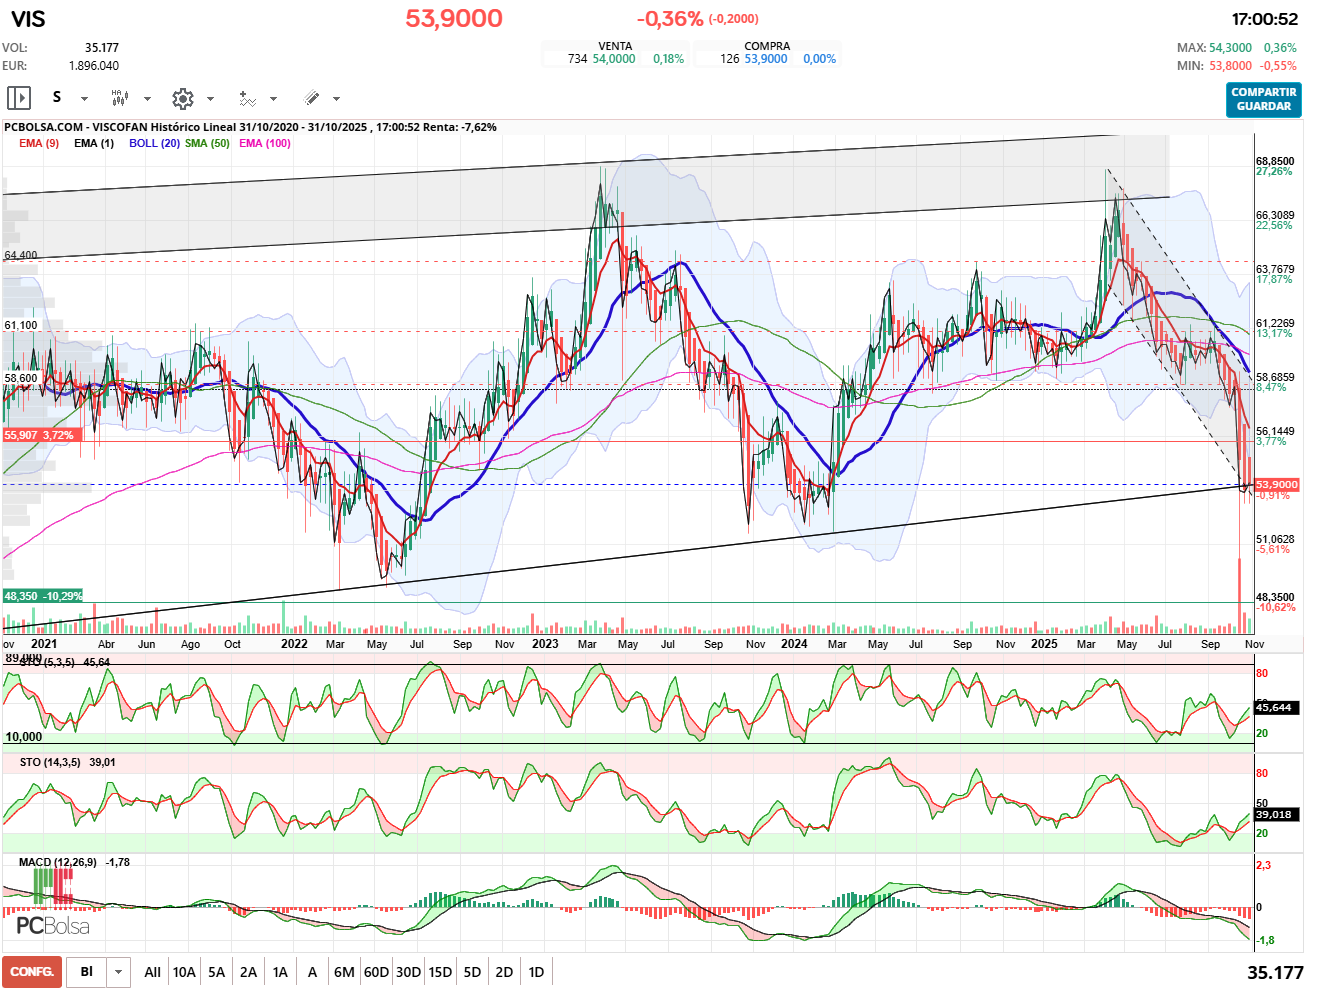Screen dimensions: 1317x993
Task: Expand the dropdown arrow beside the gear
Action: point(210,99)
